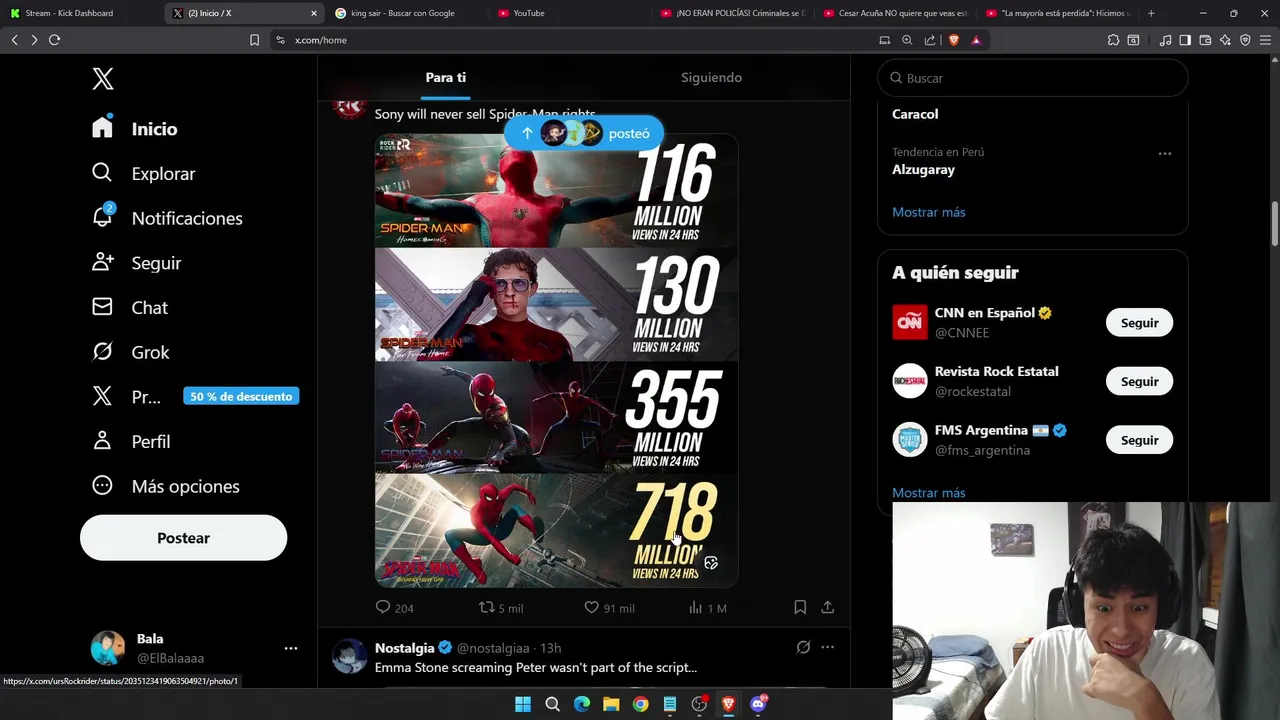Follow CNN en Español
Image resolution: width=1280 pixels, height=720 pixels.
1139,323
